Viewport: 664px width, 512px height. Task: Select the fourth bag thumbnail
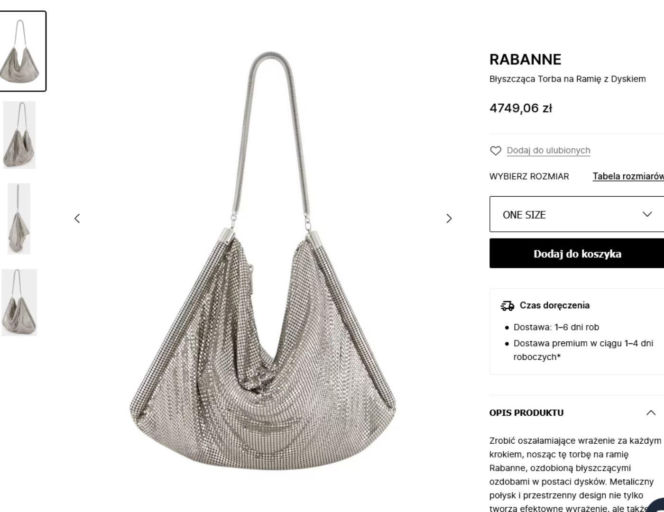click(19, 302)
